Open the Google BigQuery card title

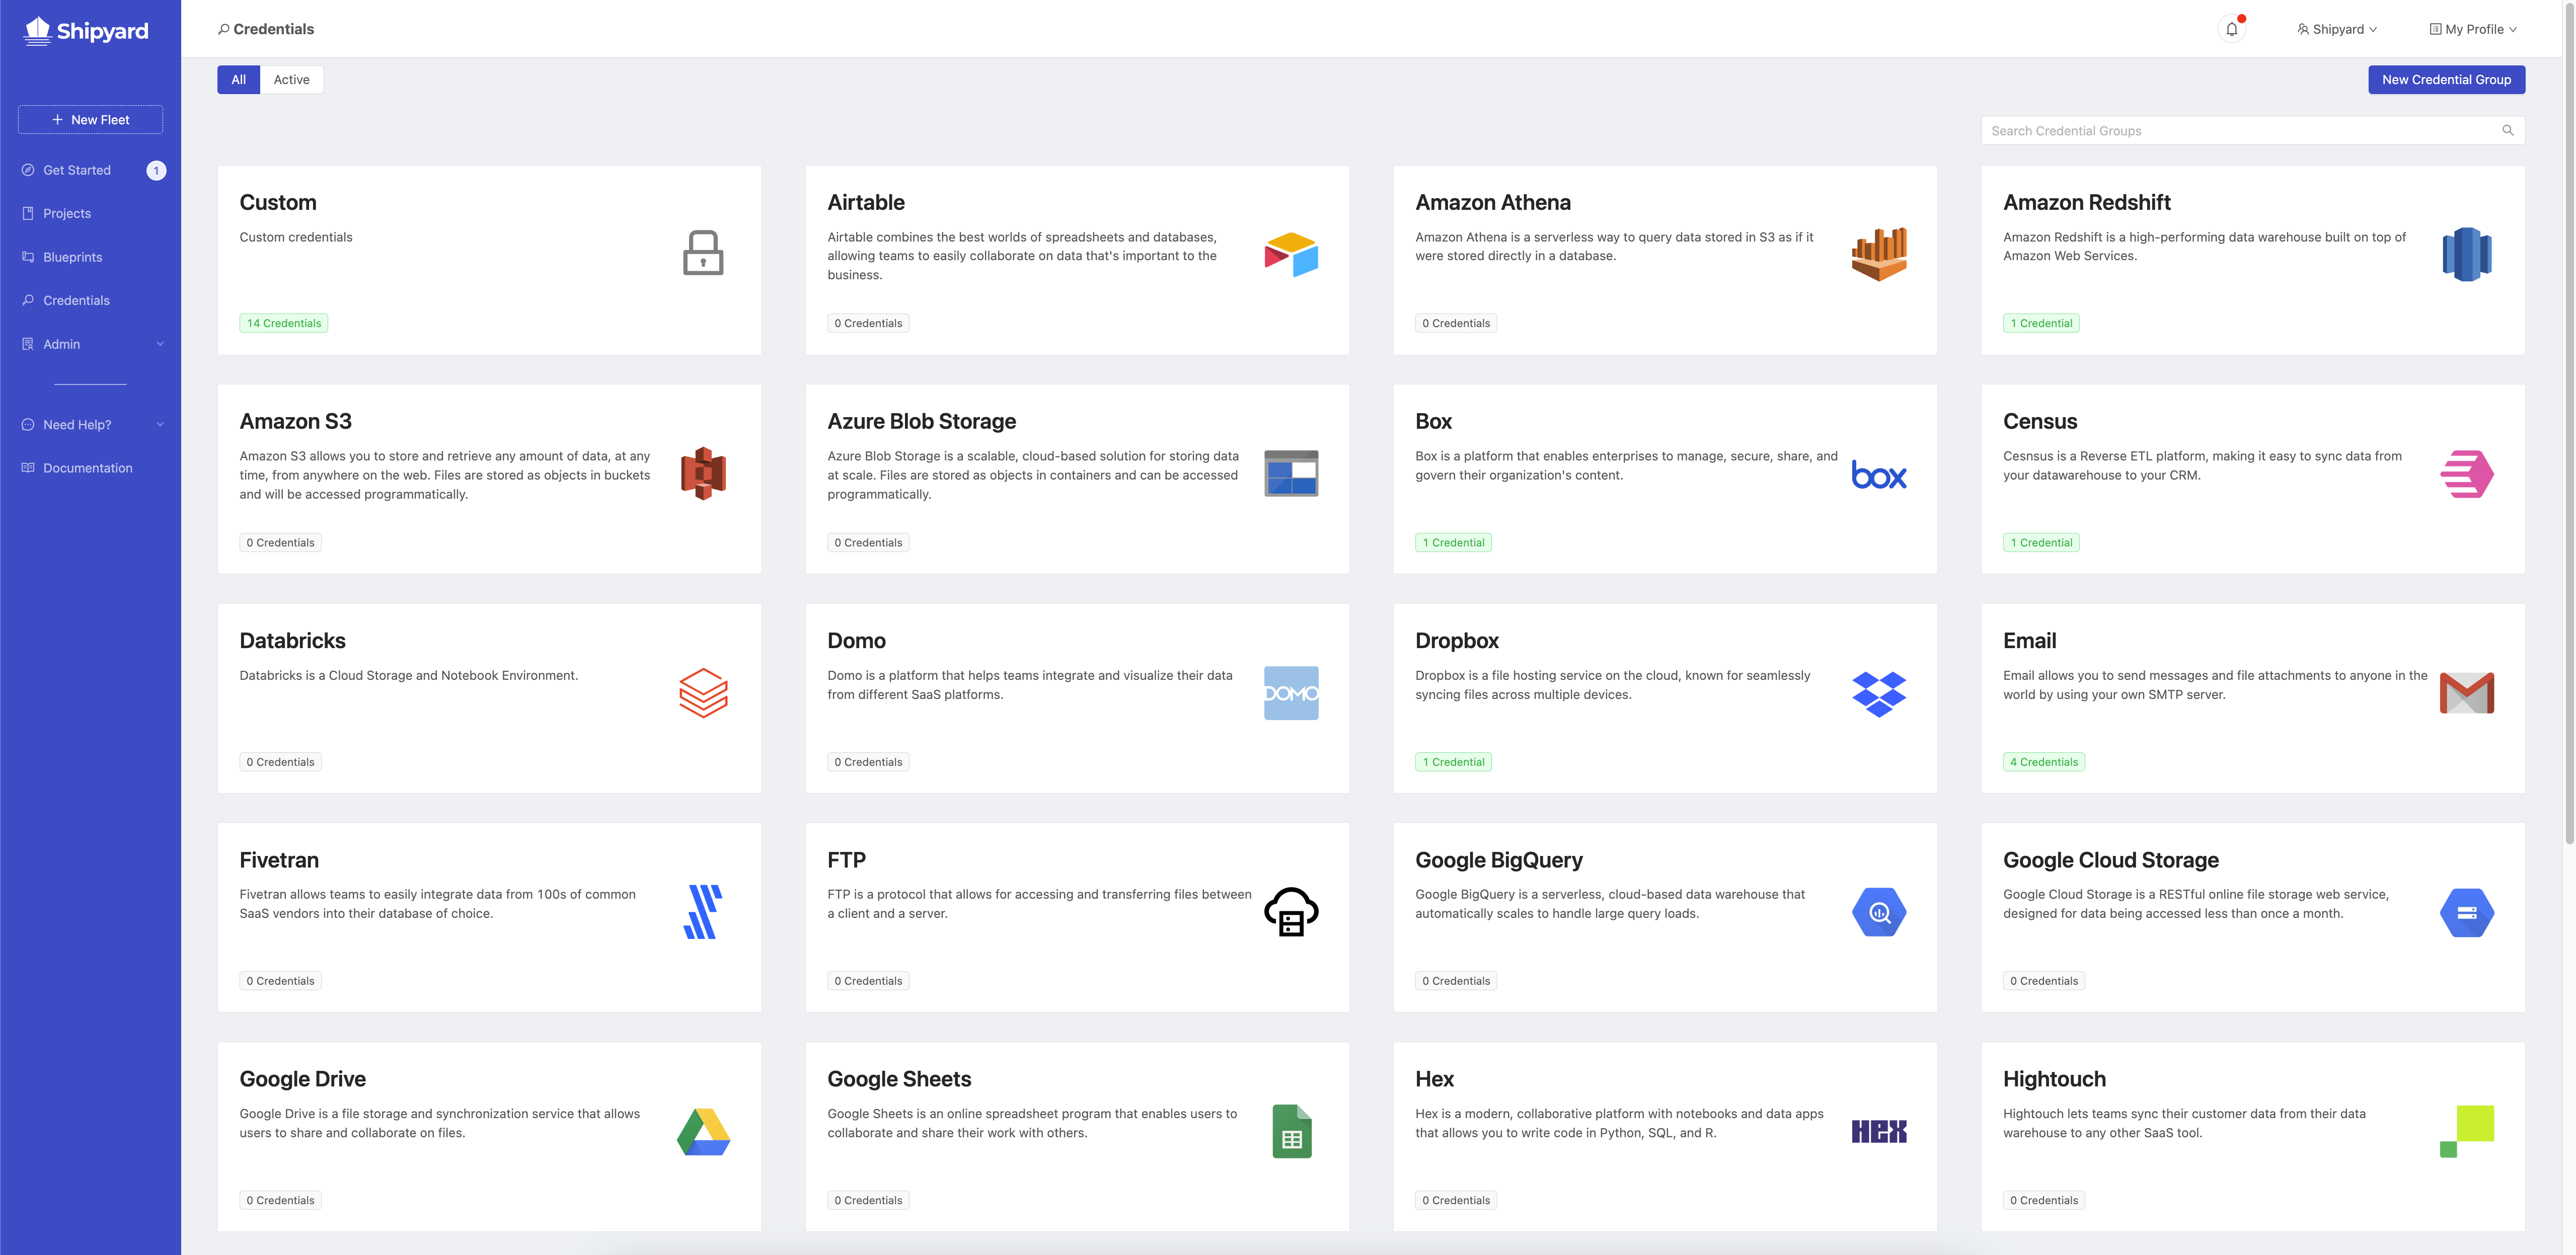pos(1499,860)
